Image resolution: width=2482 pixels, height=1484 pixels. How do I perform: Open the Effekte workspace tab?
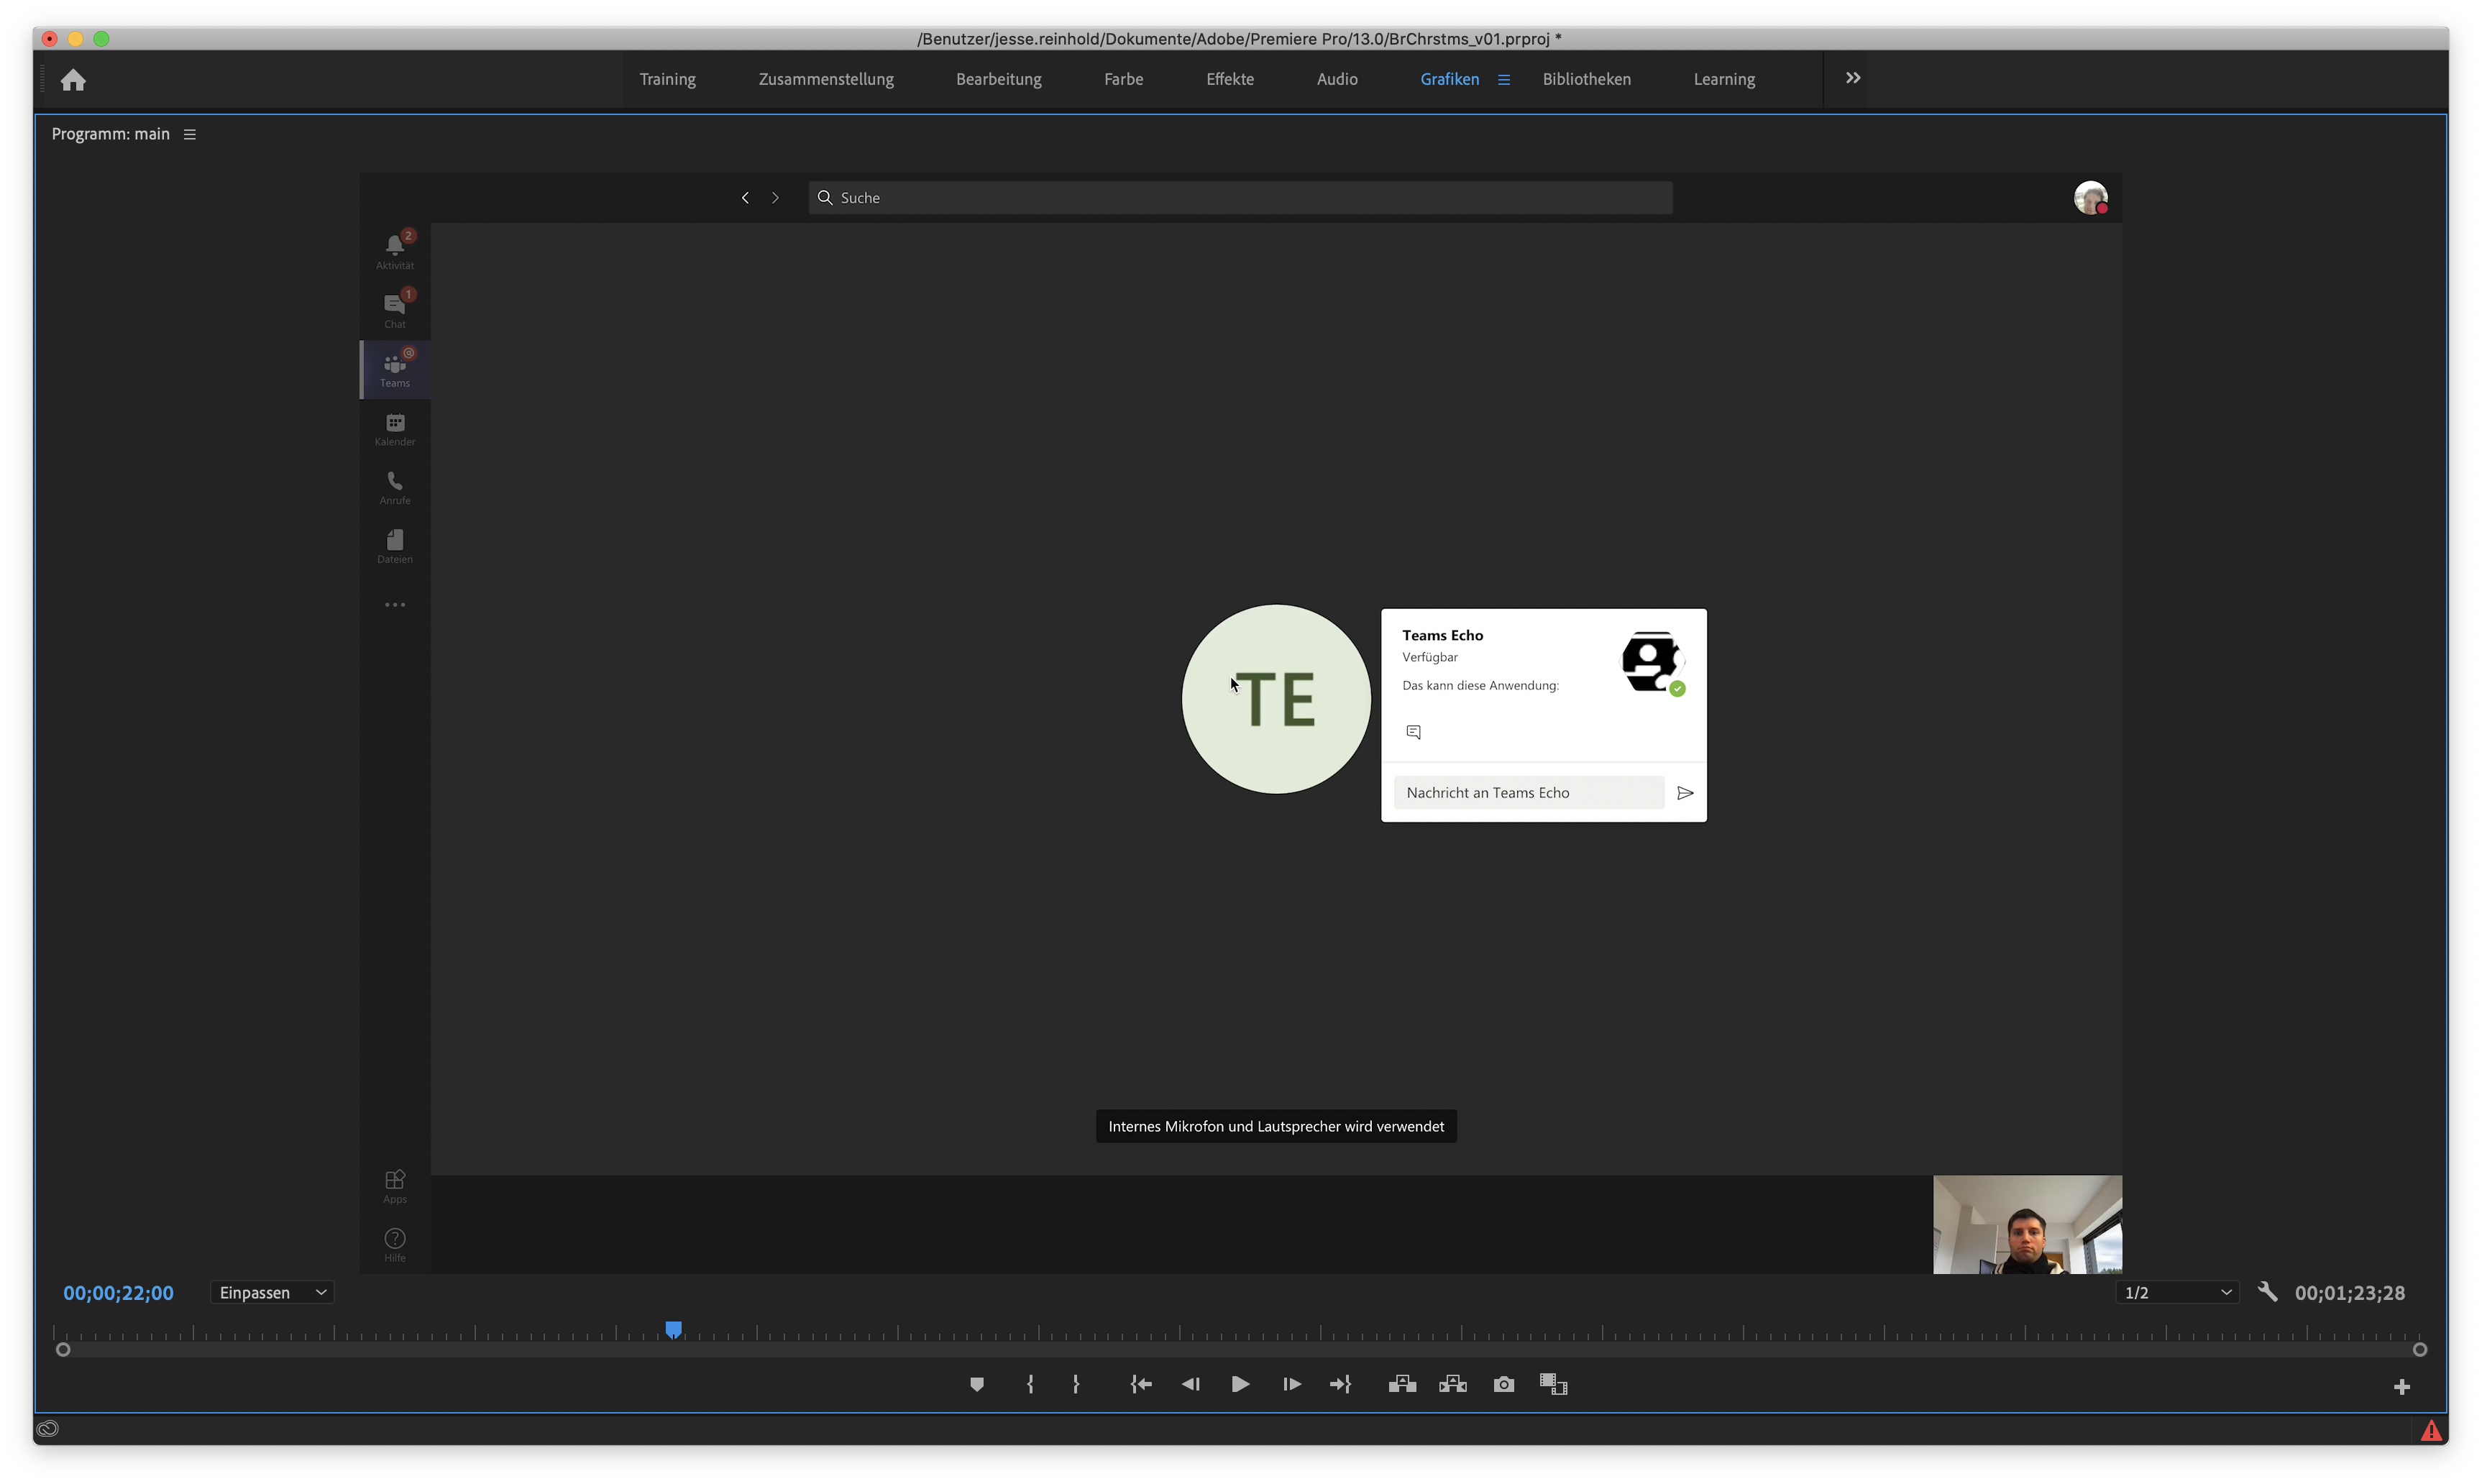coord(1229,79)
